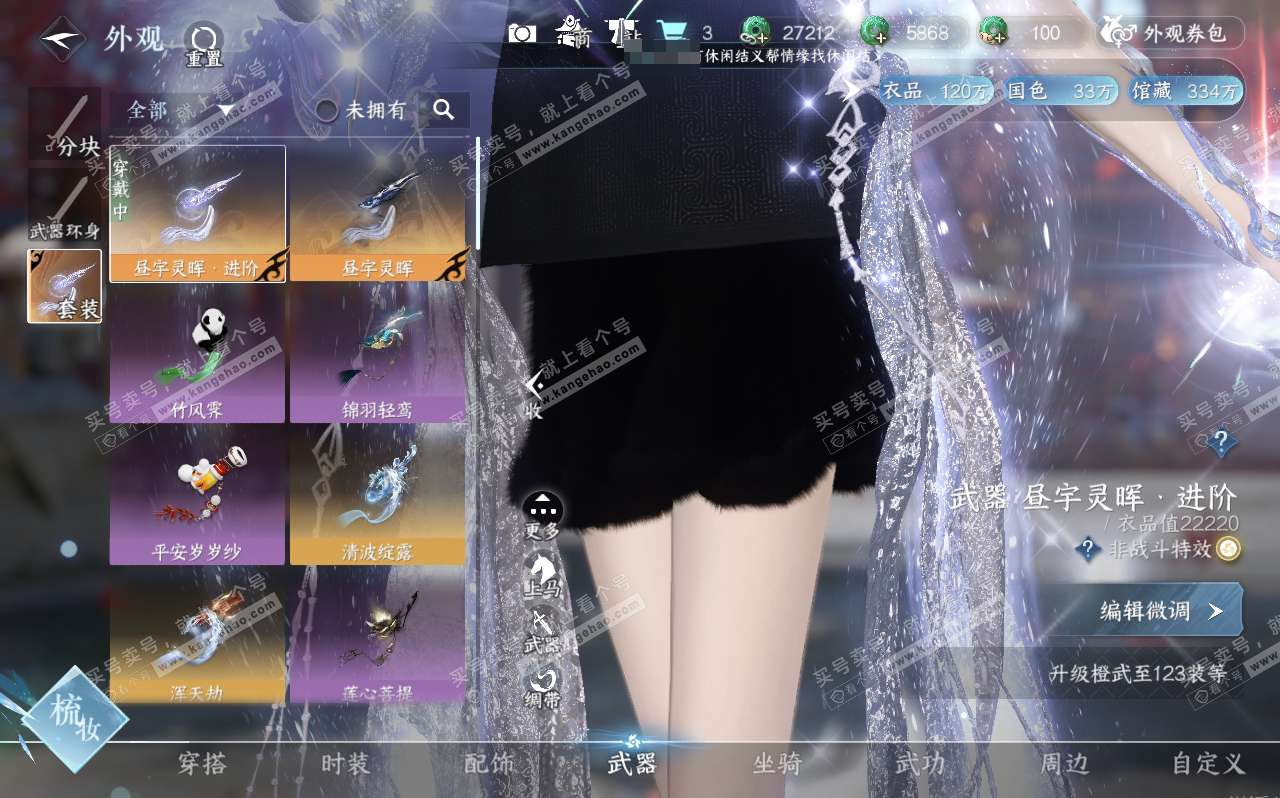Open the camera screenshot icon
Viewport: 1280px width, 798px height.
pyautogui.click(x=522, y=33)
